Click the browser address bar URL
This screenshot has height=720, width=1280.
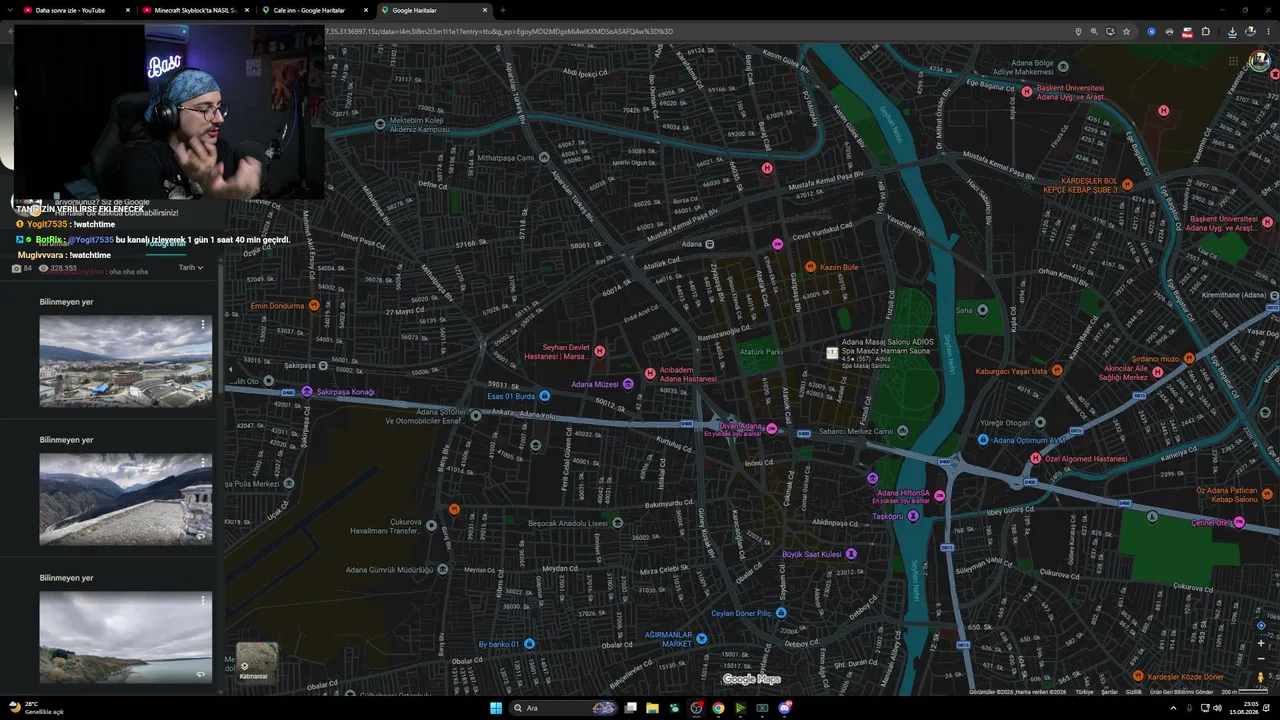click(500, 32)
